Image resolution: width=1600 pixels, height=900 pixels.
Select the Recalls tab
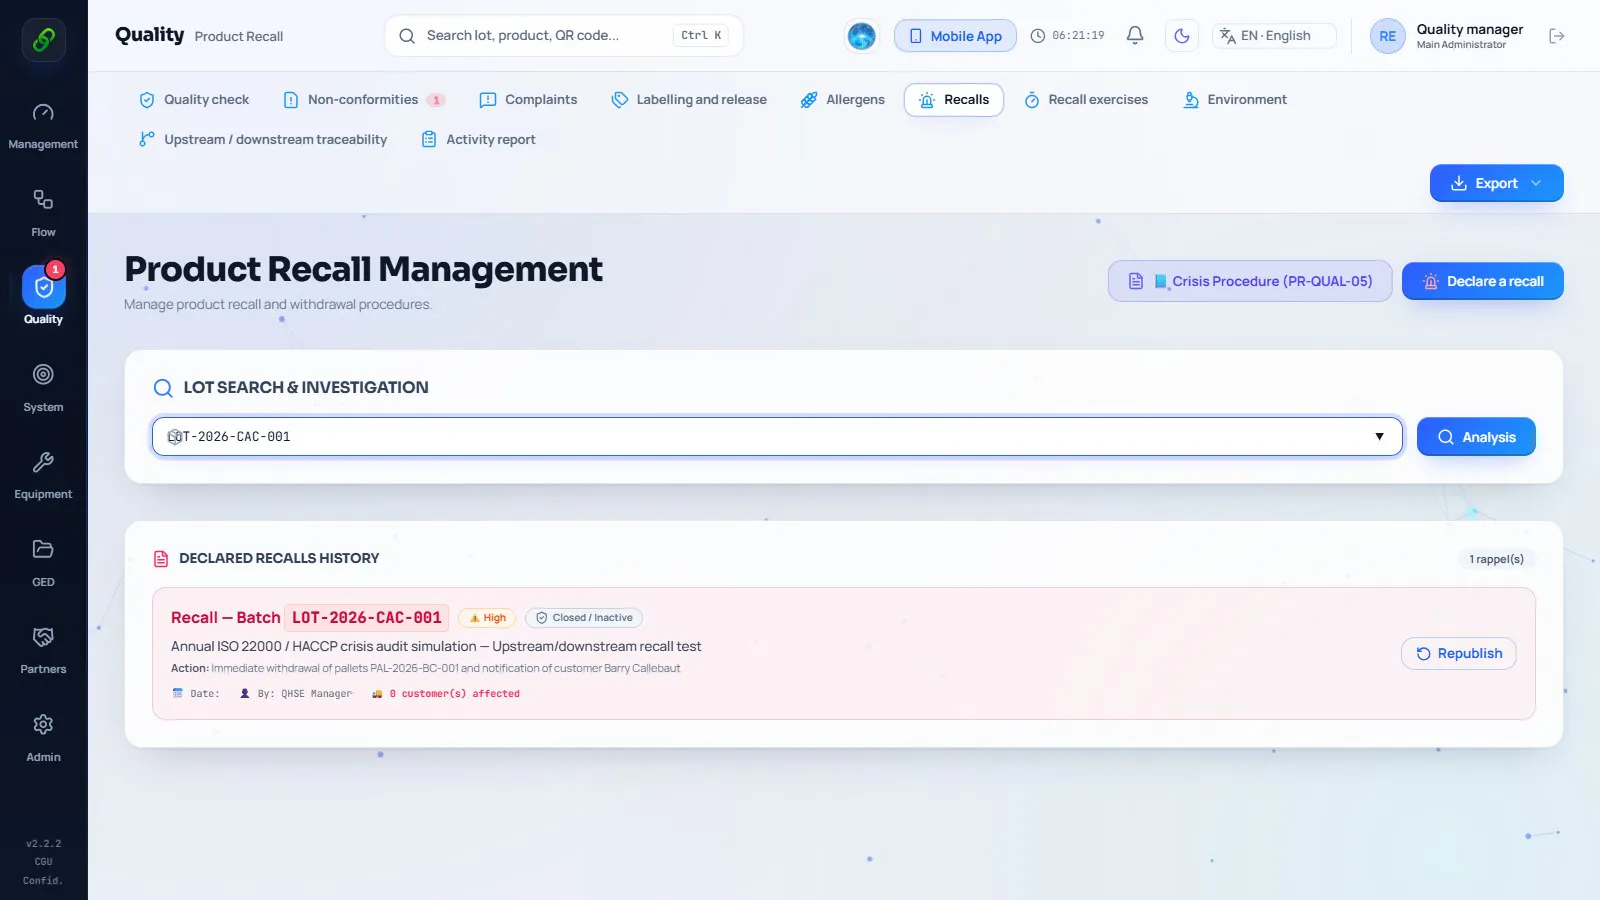click(954, 100)
